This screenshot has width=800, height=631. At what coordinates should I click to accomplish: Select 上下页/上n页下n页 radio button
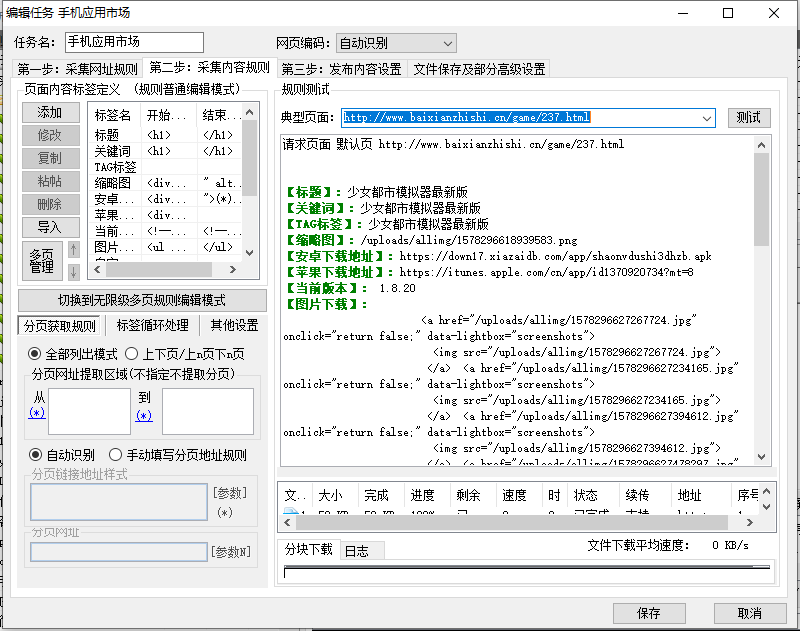pos(185,354)
